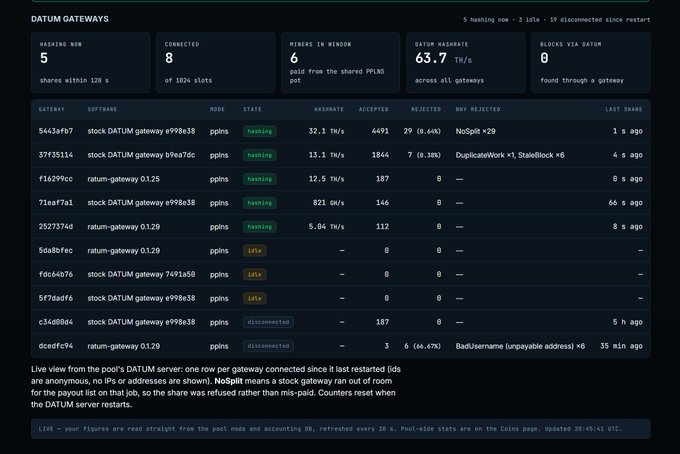Click the NoSplit ×29 rejection reason
Viewport: 680px width, 454px height.
click(475, 131)
